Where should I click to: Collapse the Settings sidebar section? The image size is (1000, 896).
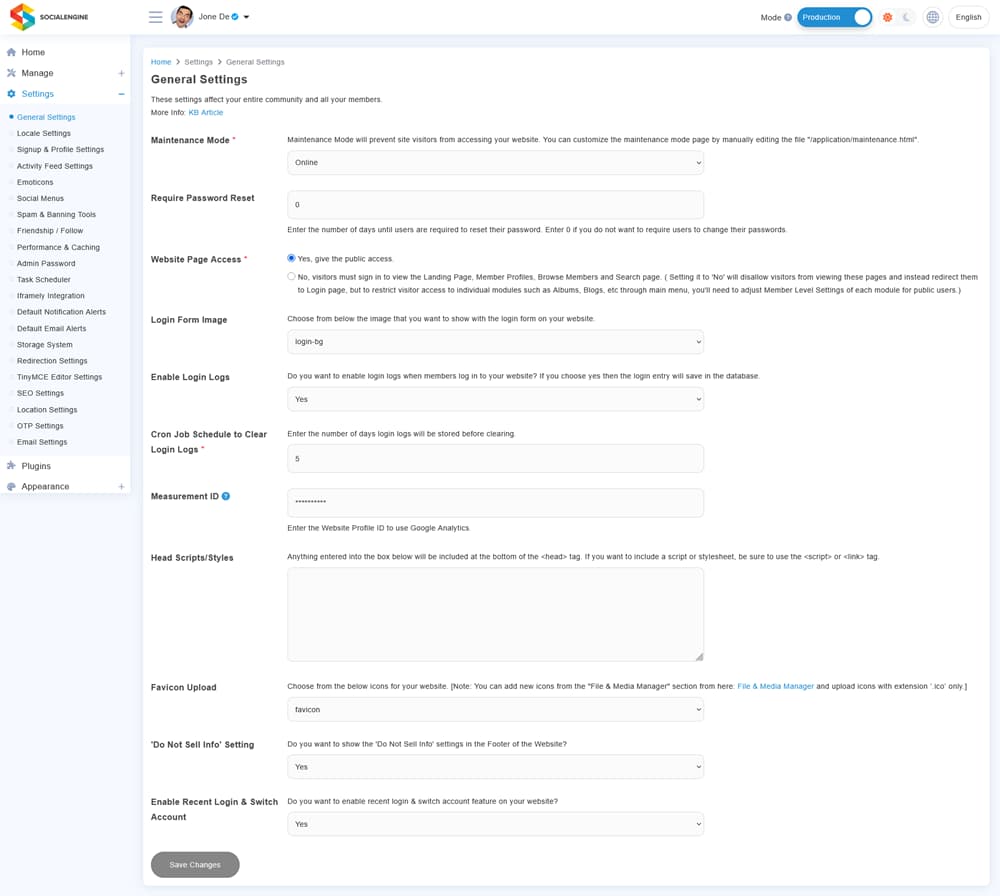click(121, 94)
